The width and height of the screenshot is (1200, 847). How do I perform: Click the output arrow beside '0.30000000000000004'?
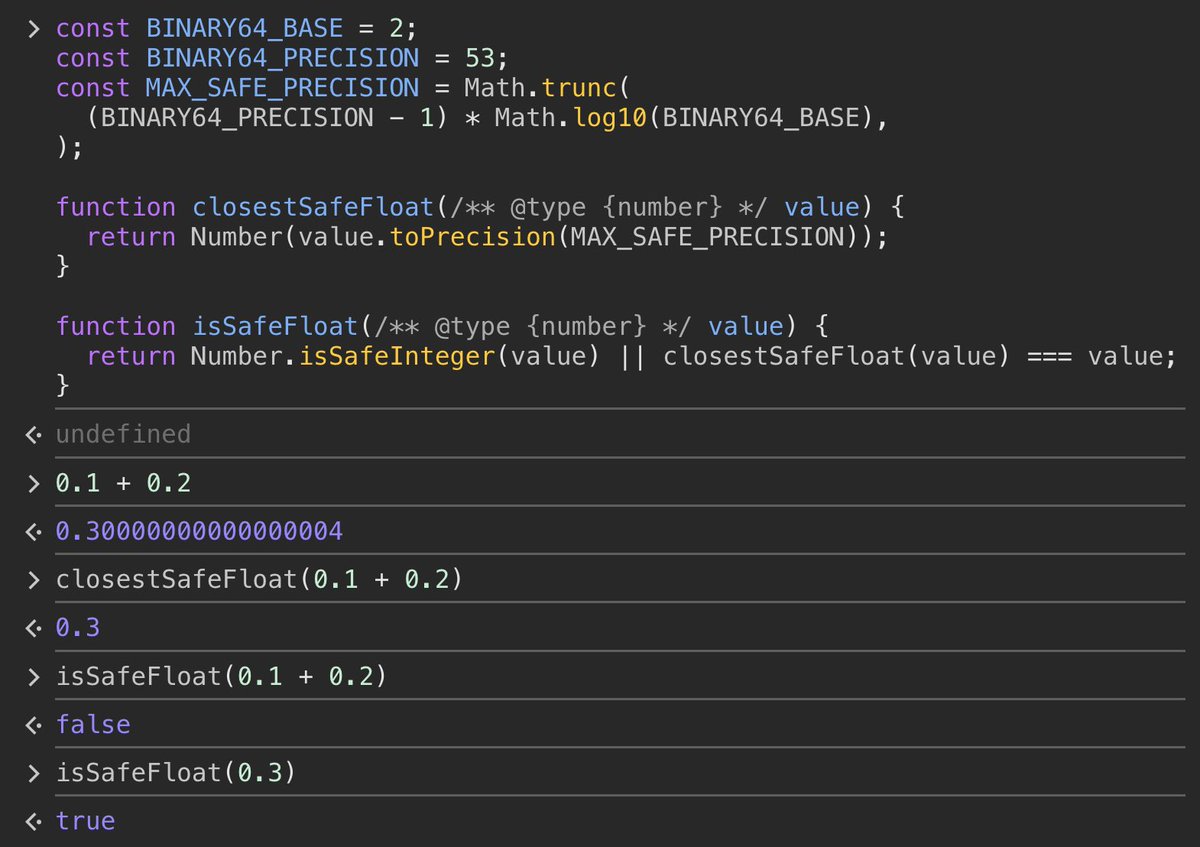click(34, 532)
